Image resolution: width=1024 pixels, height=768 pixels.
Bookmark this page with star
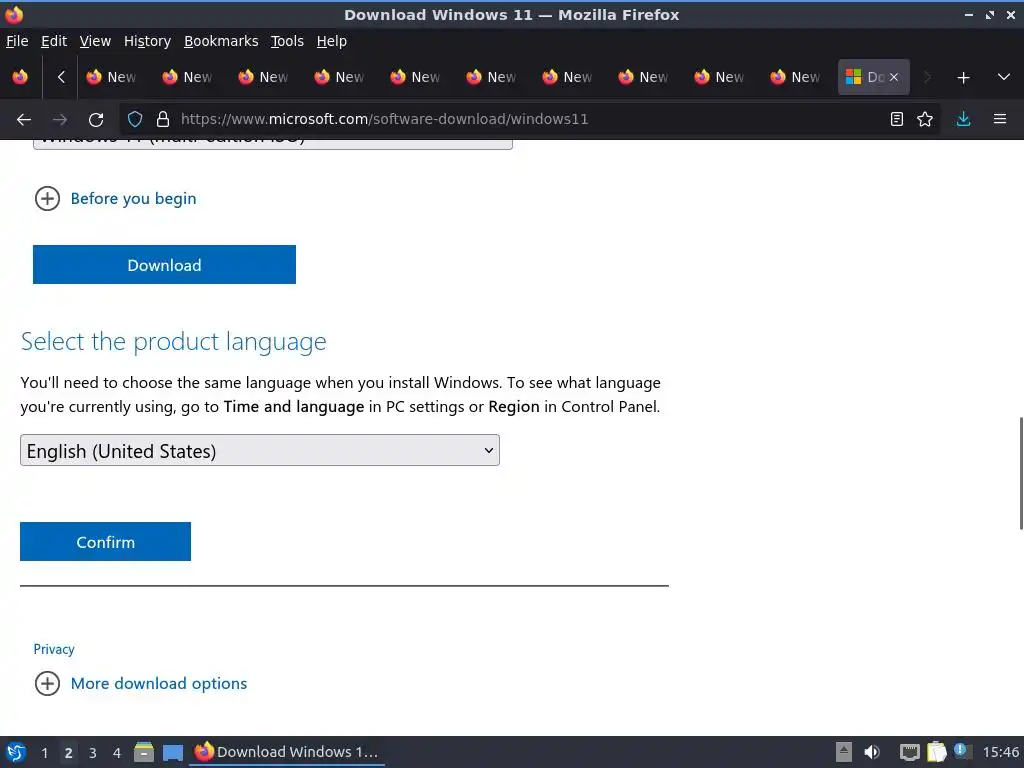point(925,119)
